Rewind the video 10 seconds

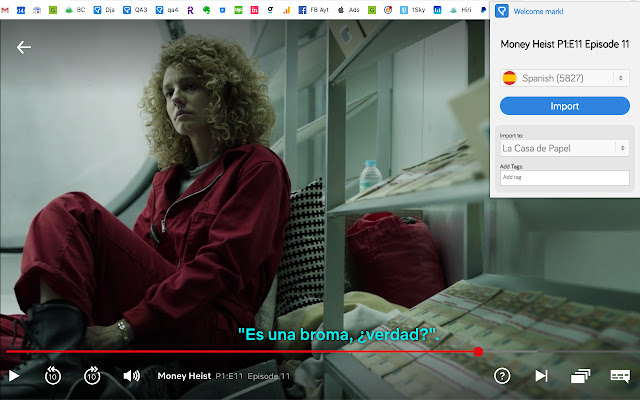coord(52,376)
